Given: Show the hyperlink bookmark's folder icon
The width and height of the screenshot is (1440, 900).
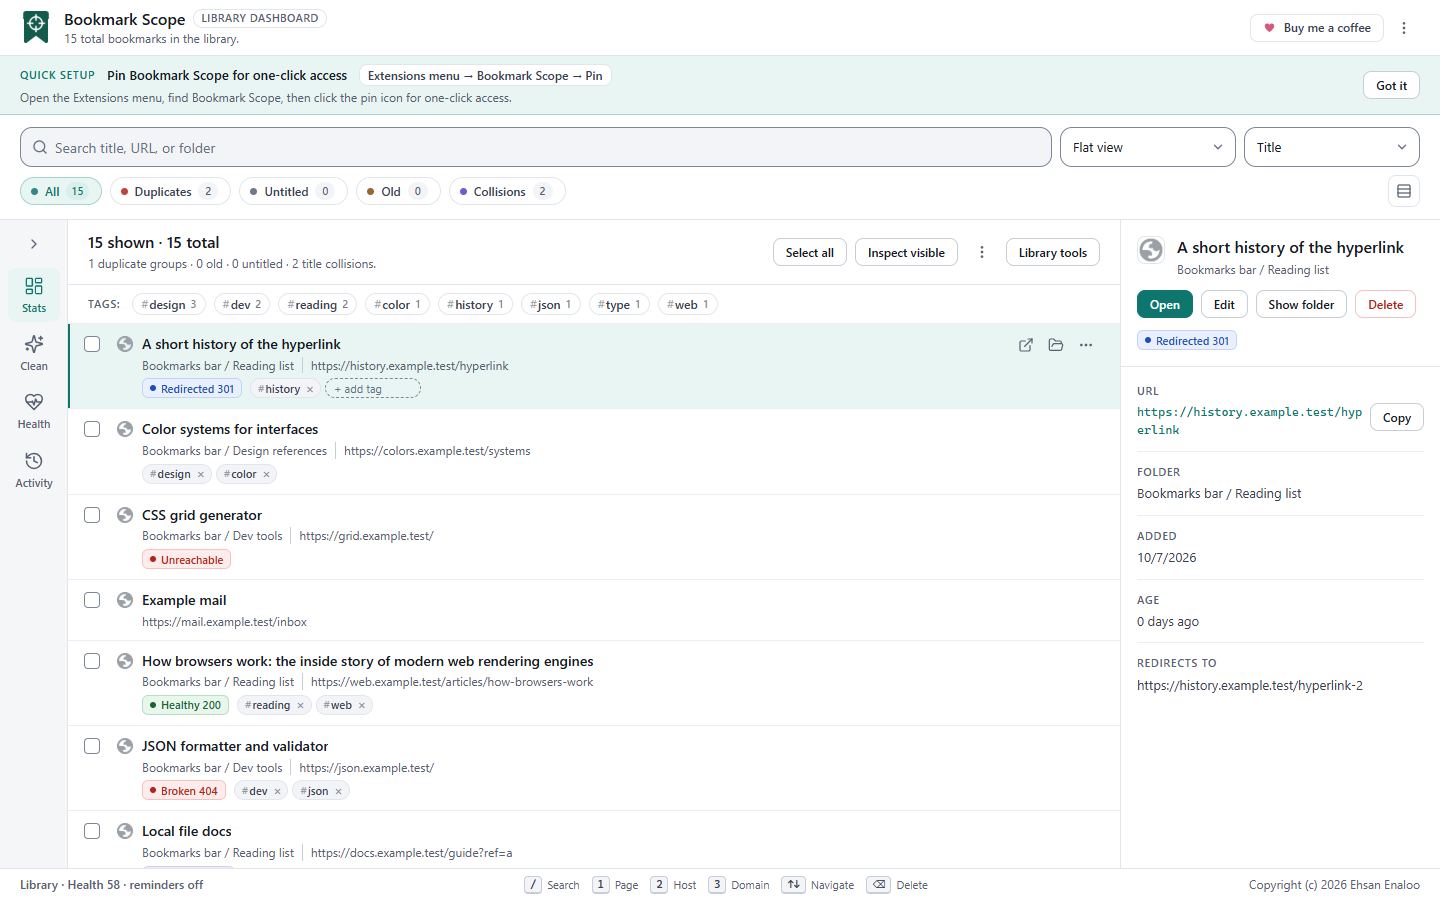Looking at the screenshot, I should (x=1056, y=345).
